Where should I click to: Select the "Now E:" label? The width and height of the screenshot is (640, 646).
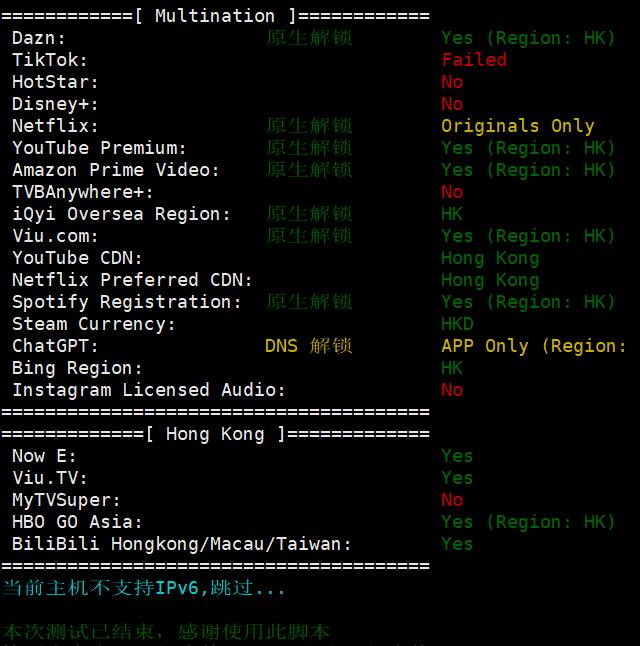click(x=44, y=456)
